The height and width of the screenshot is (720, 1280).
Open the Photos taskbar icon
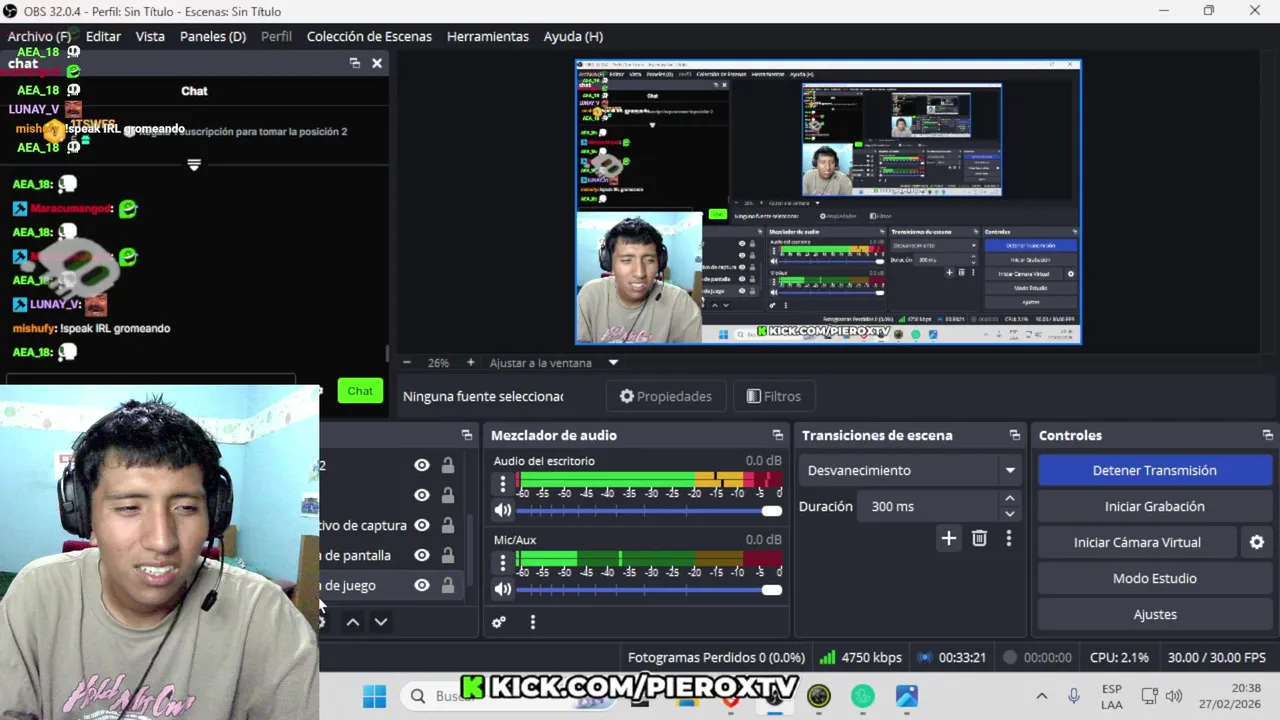(x=907, y=696)
